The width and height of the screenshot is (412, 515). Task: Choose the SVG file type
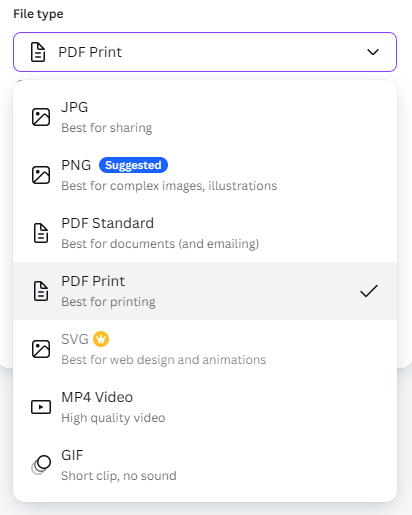click(205, 349)
